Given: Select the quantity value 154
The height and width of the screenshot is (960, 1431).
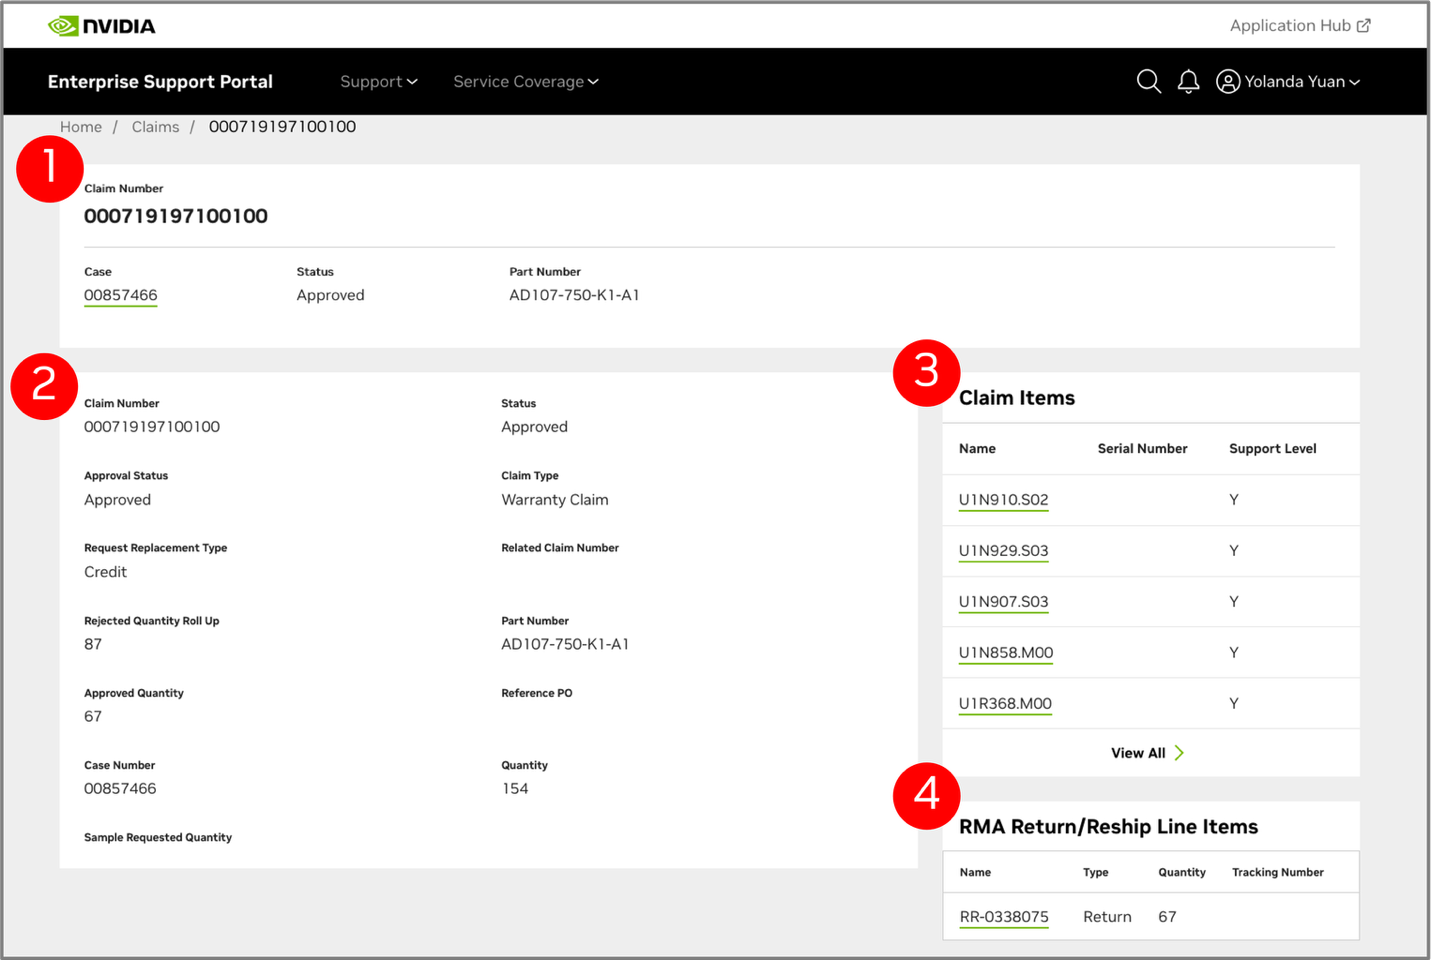Looking at the screenshot, I should coord(515,789).
